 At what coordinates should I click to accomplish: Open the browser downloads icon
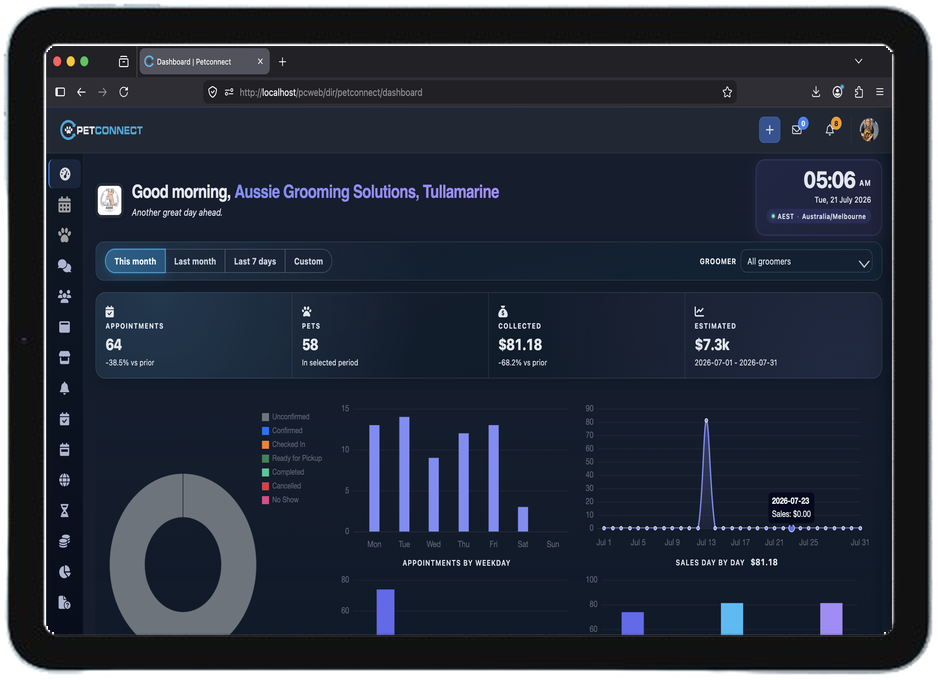(815, 92)
